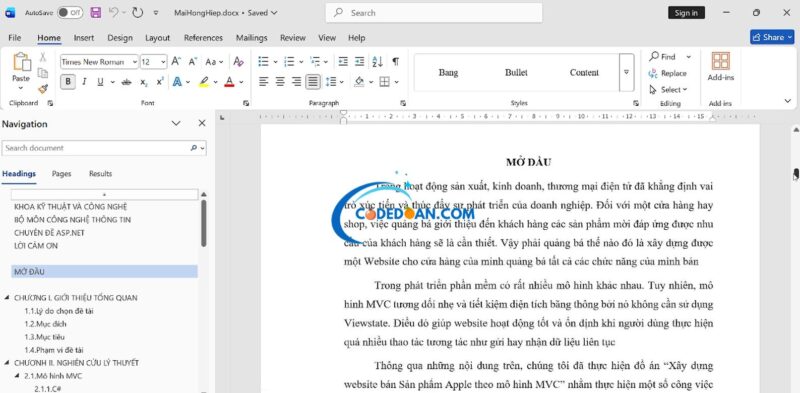
Task: Click the Redo icon in title bar
Action: [x=137, y=13]
